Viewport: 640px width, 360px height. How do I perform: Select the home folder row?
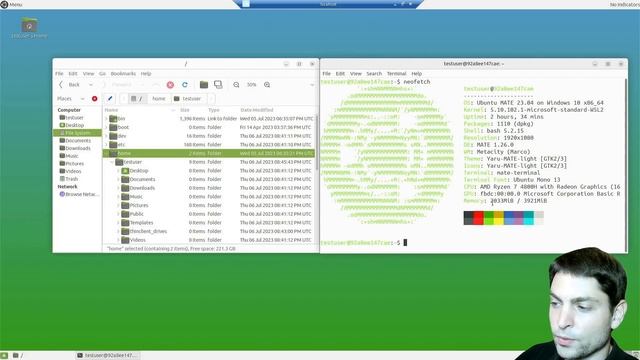(x=209, y=153)
